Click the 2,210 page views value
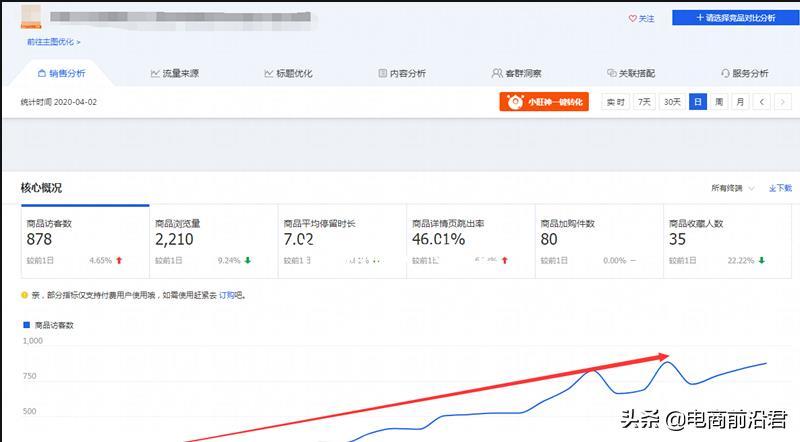 (174, 239)
